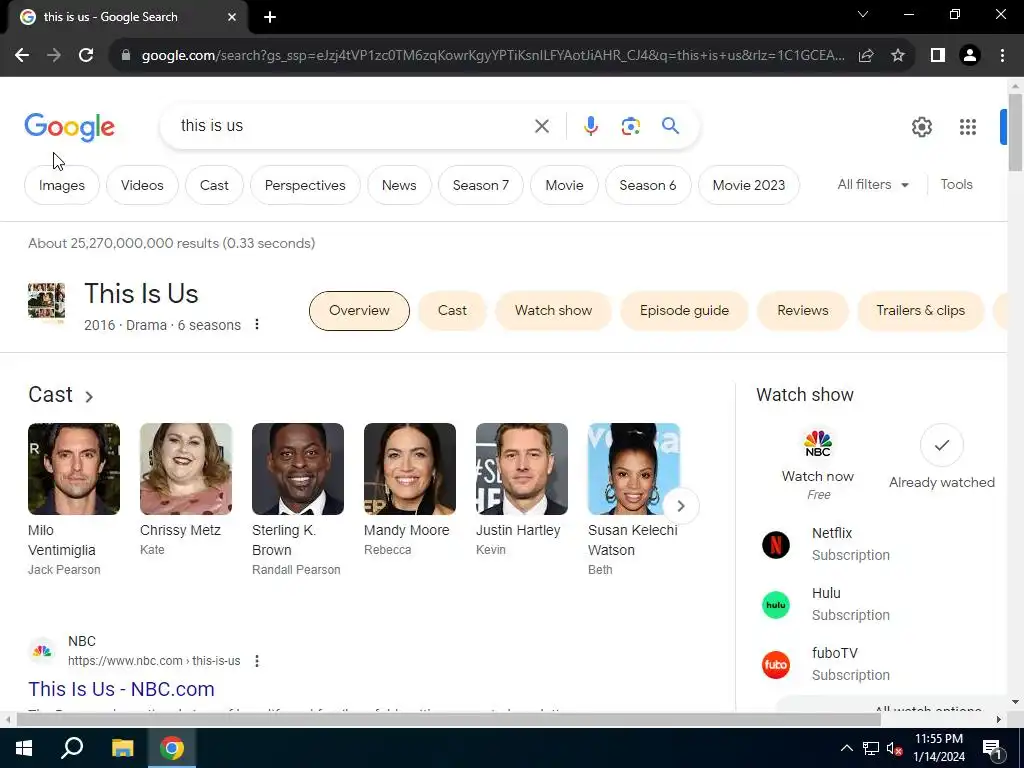
Task: Filter results by Images
Action: click(62, 185)
